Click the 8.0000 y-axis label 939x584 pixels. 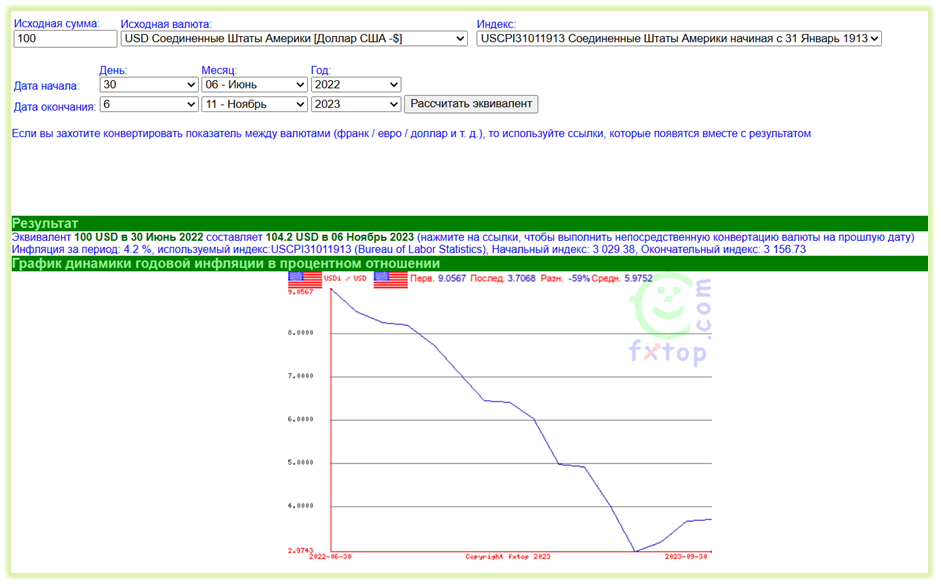[301, 333]
